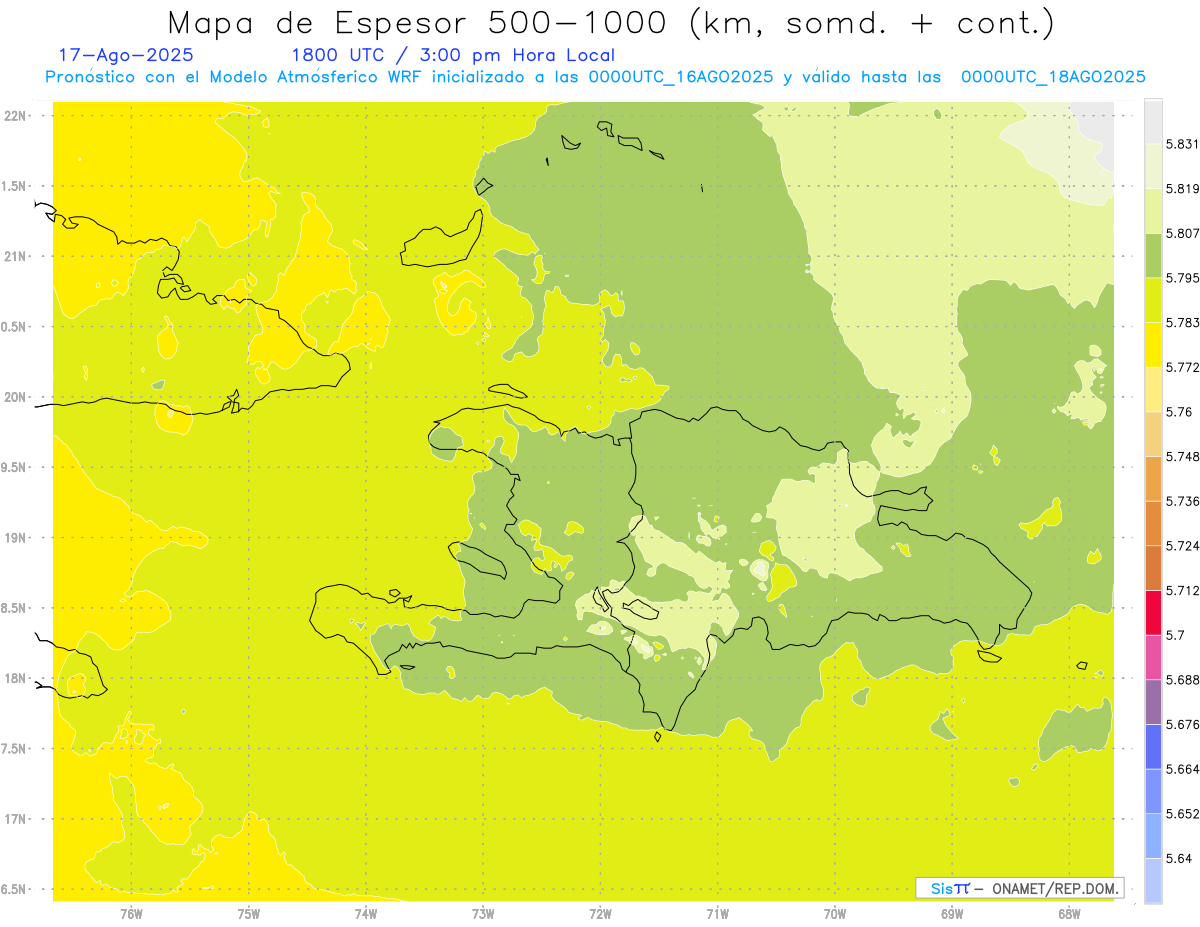1200x927 pixels.
Task: Click the latitude label '18N'
Action: (x=16, y=679)
